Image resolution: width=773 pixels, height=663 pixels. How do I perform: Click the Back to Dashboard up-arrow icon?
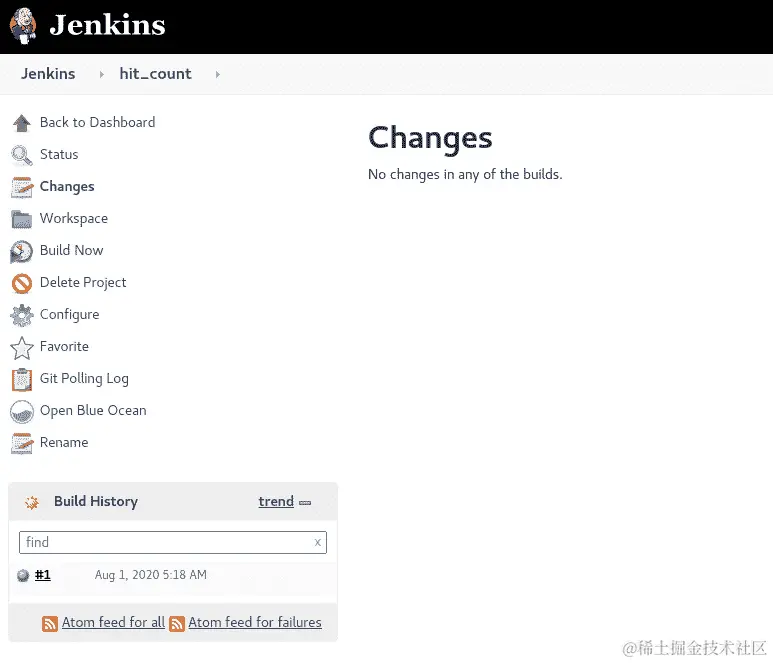tap(22, 123)
